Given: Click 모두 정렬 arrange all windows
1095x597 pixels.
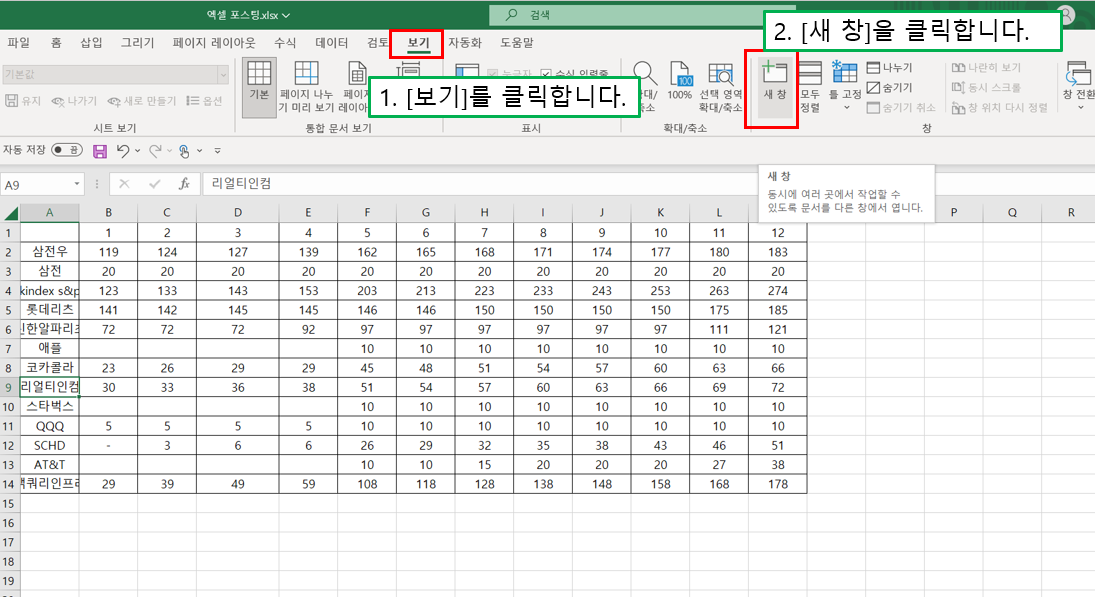Looking at the screenshot, I should [x=809, y=87].
